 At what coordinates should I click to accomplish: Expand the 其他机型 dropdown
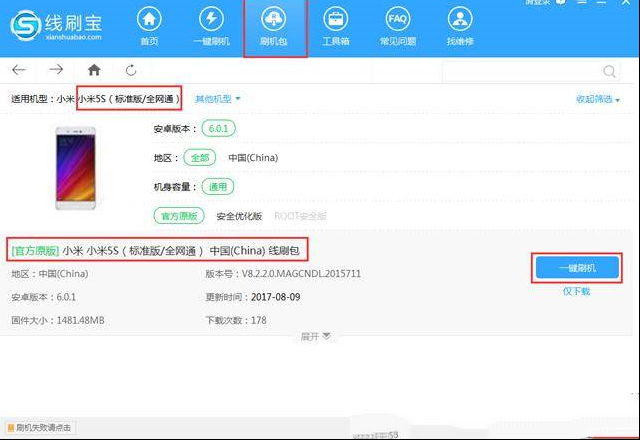217,99
